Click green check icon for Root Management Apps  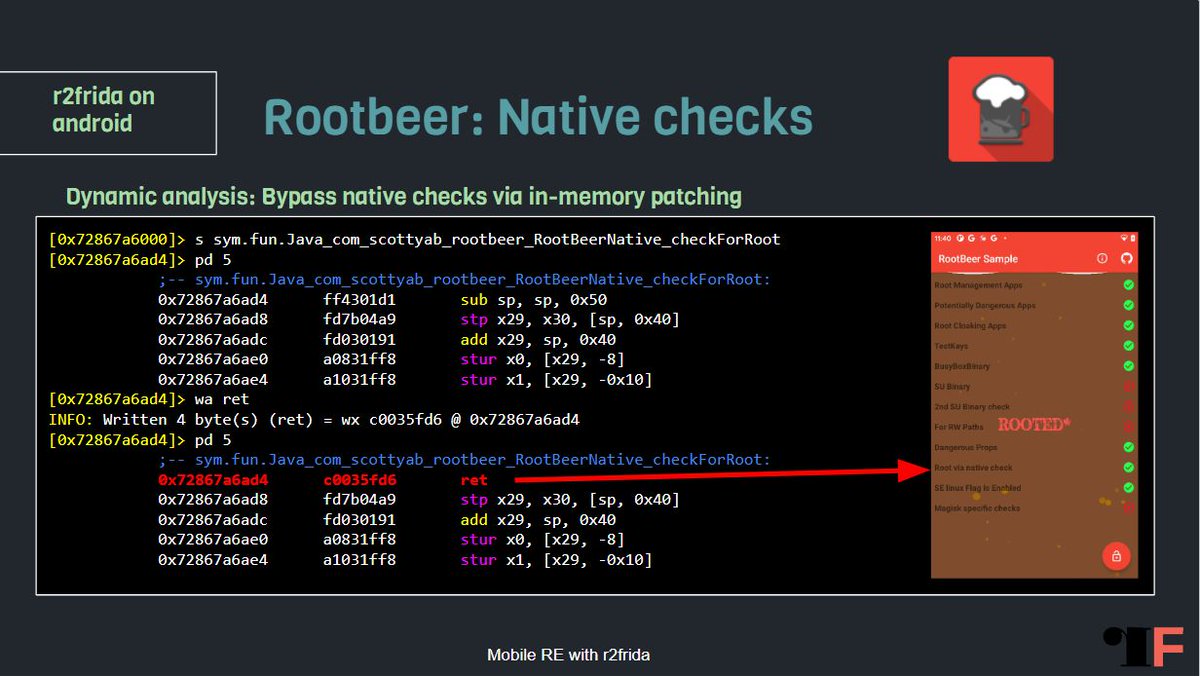pyautogui.click(x=1128, y=285)
